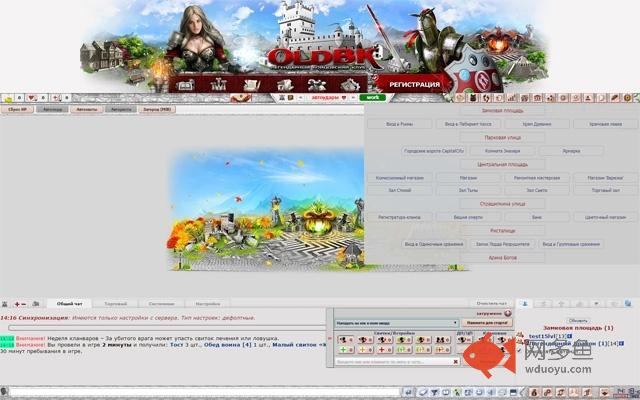Enter Зал Света
The image size is (640, 400).
(x=537, y=190)
